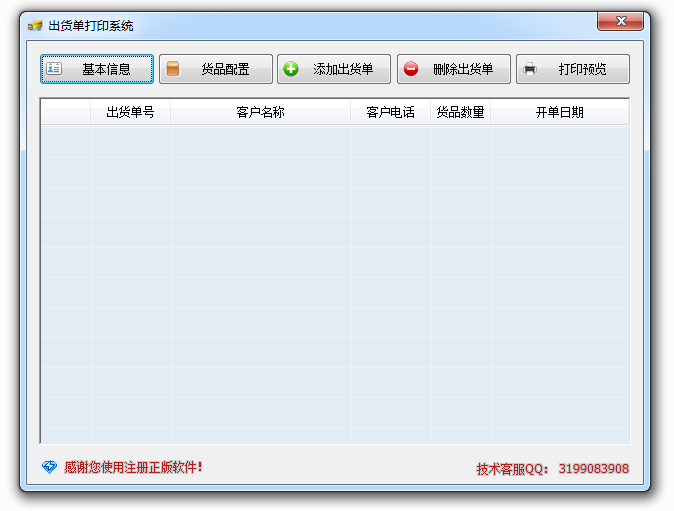Image resolution: width=674 pixels, height=511 pixels.
Task: Sort by the 货品数量 column header
Action: point(460,112)
